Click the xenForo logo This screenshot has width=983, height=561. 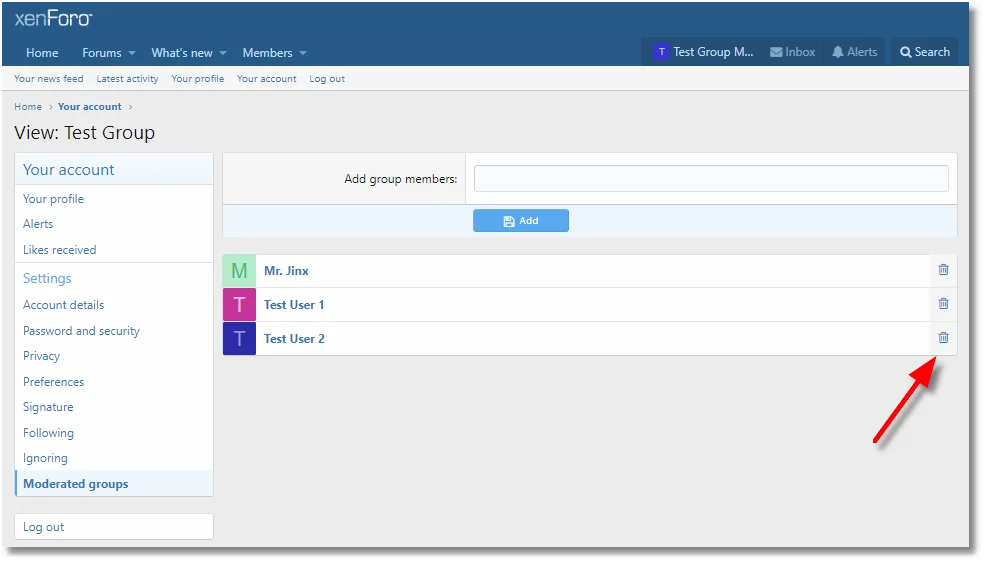coord(53,19)
